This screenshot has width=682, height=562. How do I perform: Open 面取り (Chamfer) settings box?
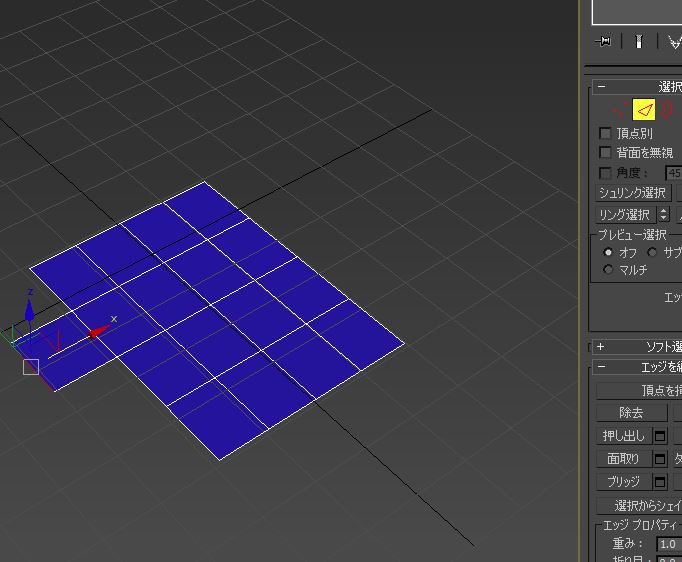pyautogui.click(x=660, y=459)
